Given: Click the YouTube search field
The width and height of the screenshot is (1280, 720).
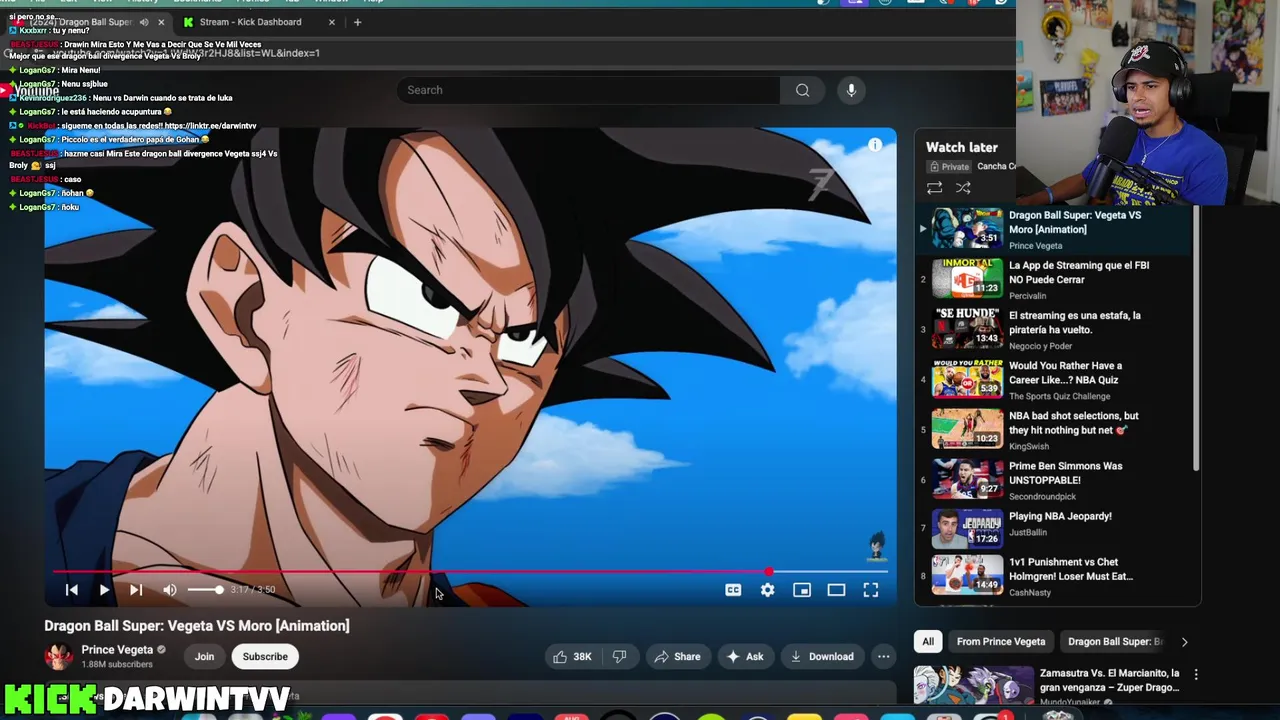Looking at the screenshot, I should coord(588,90).
